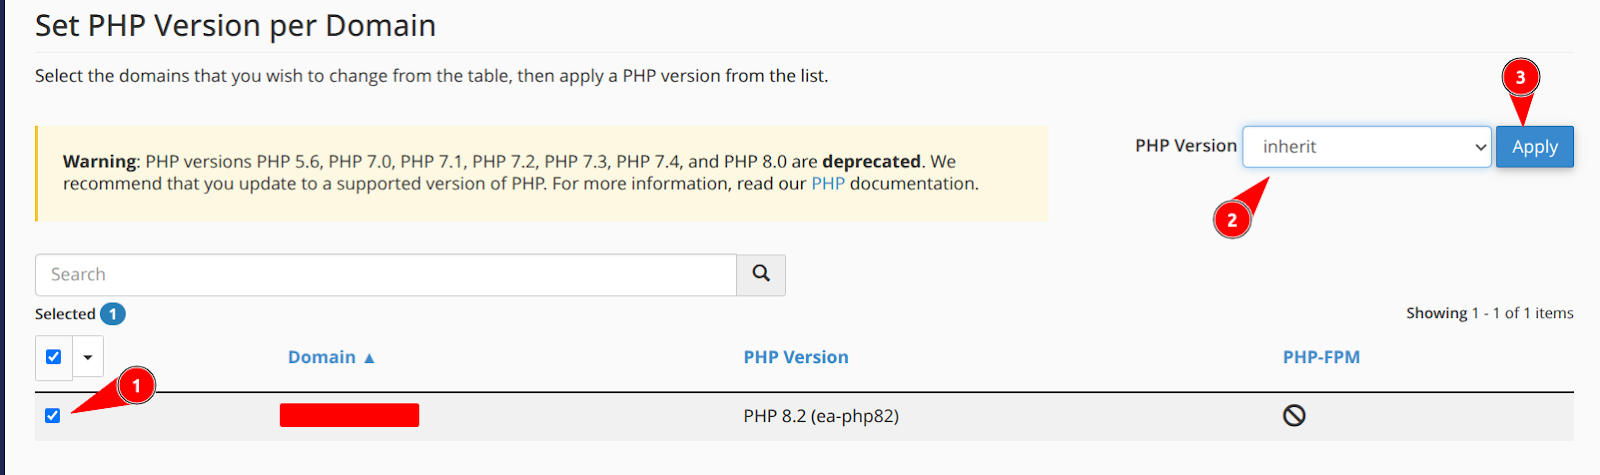Viewport: 1600px width, 475px height.
Task: Toggle the select-all checkbox in table header
Action: (54, 357)
